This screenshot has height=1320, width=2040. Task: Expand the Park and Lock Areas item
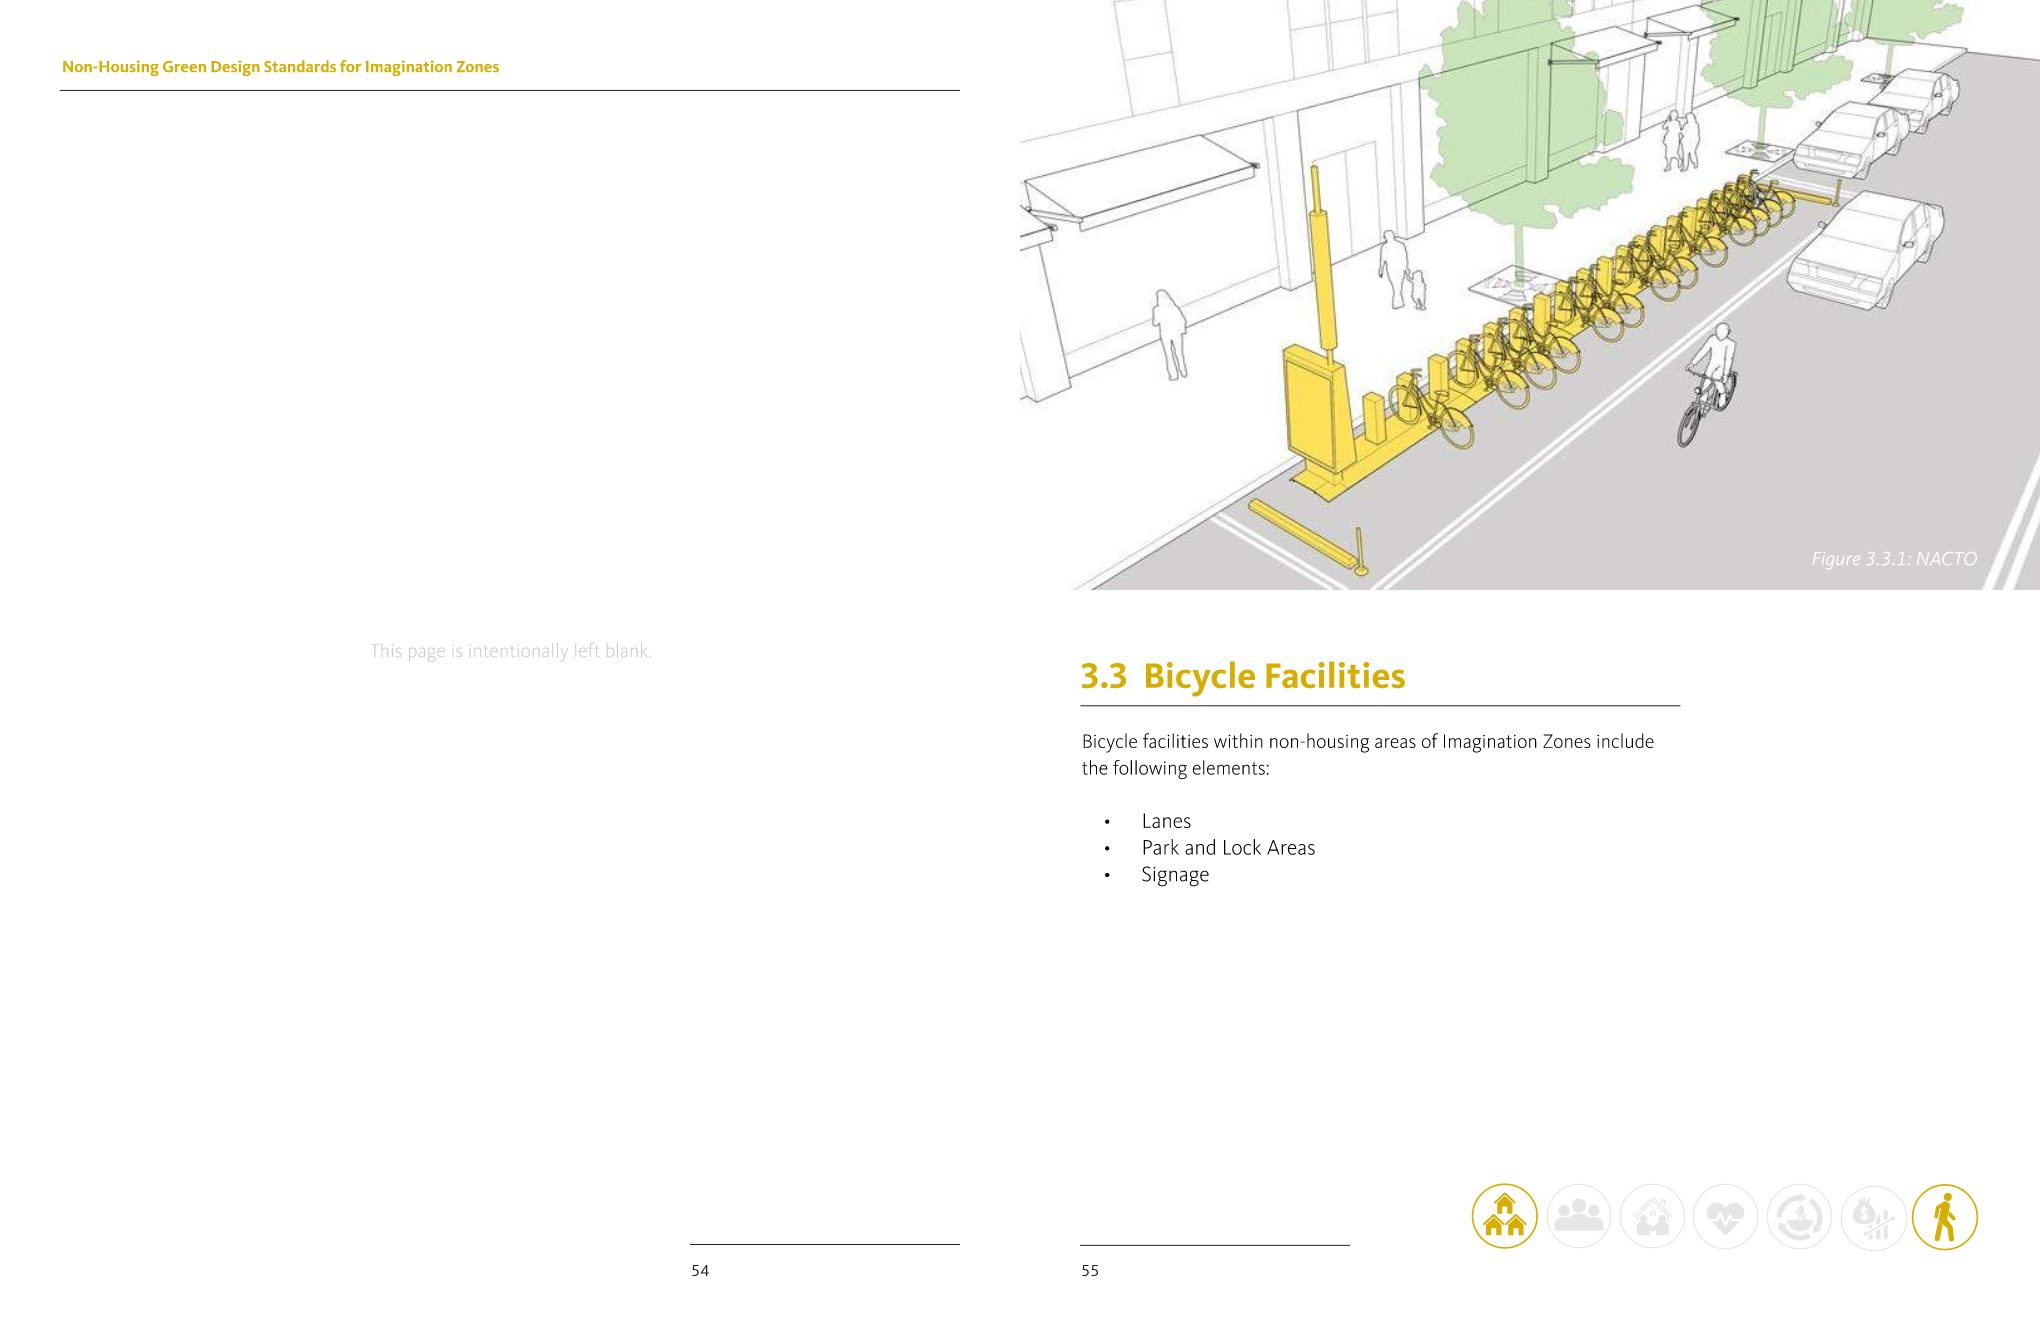point(1228,848)
